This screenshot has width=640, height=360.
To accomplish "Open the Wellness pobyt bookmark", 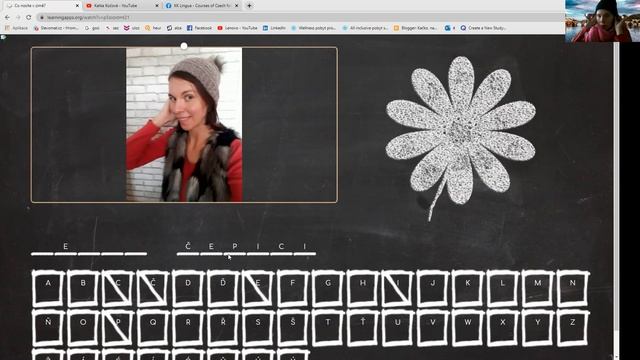I will click(313, 28).
